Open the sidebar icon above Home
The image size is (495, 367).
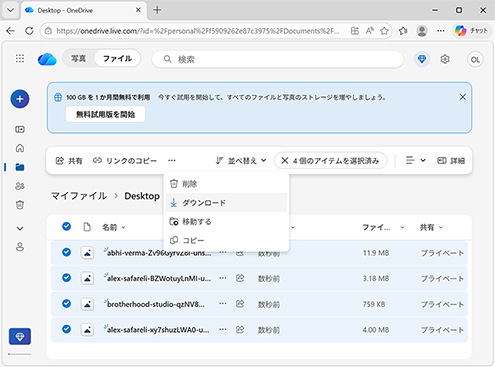pos(20,129)
